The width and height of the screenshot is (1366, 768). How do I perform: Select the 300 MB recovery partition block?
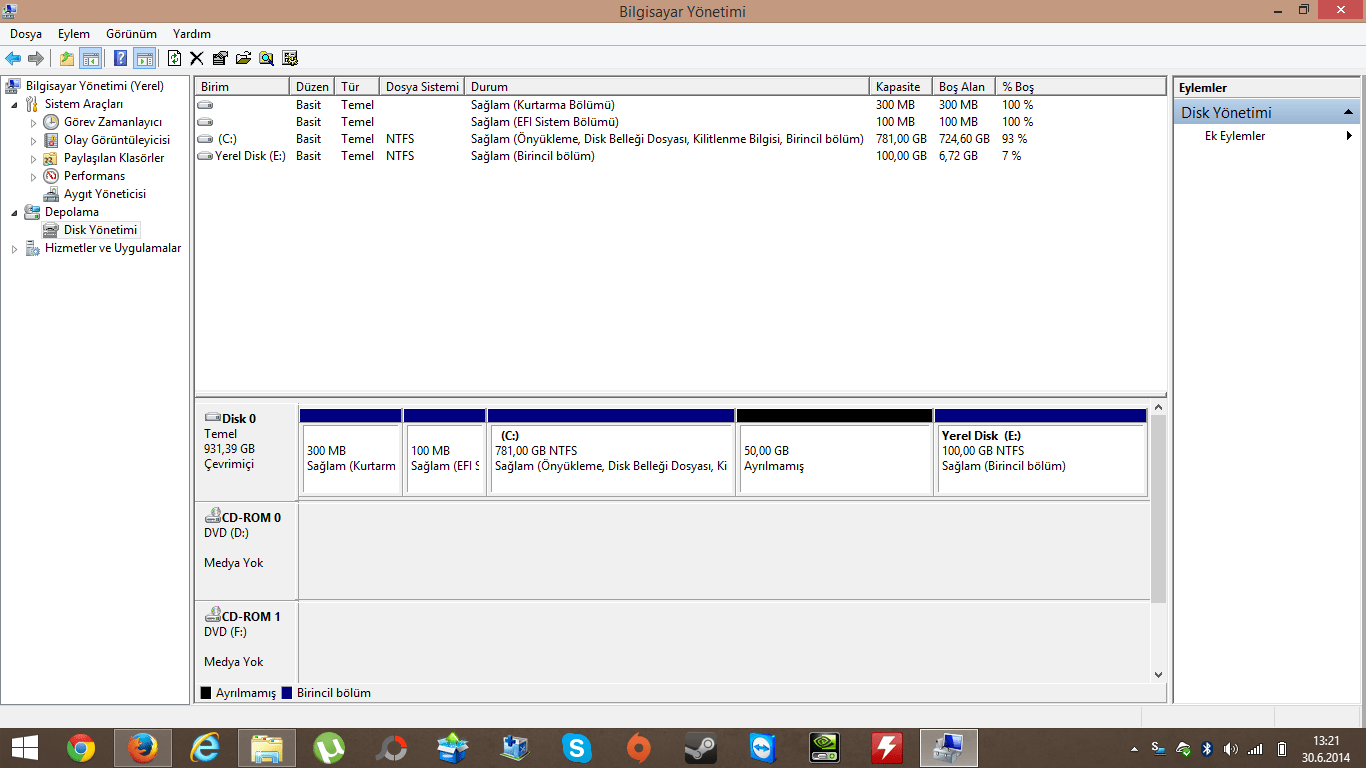click(x=350, y=451)
